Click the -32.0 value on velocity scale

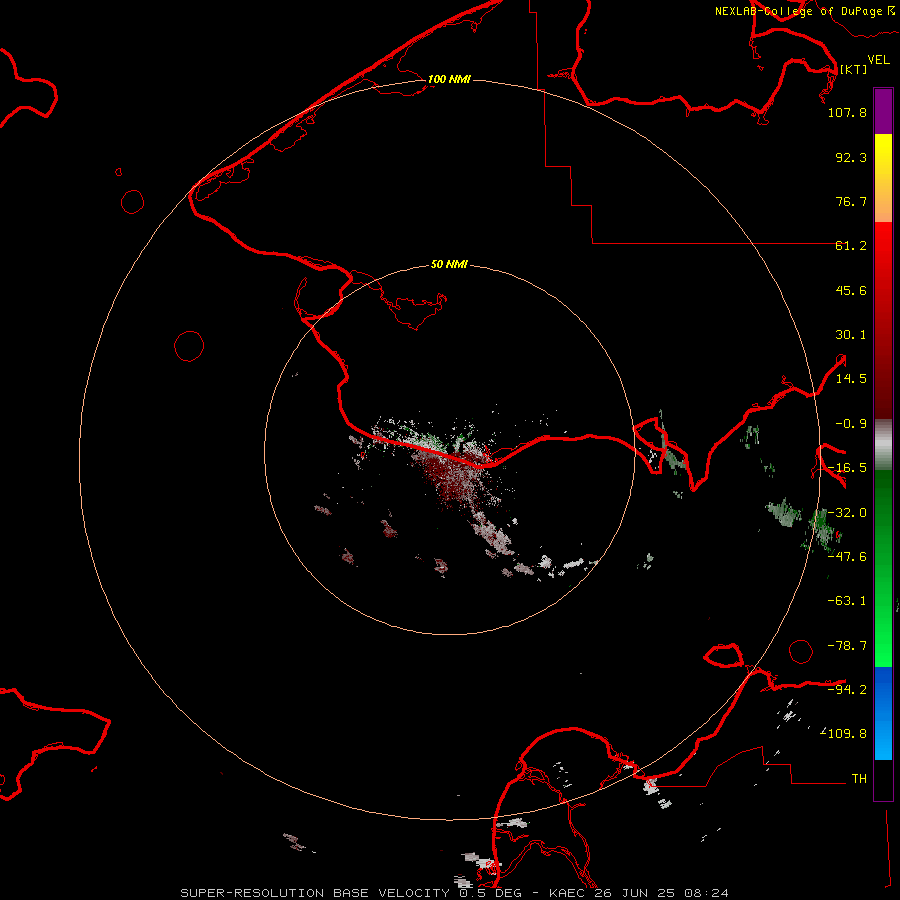pyautogui.click(x=847, y=513)
